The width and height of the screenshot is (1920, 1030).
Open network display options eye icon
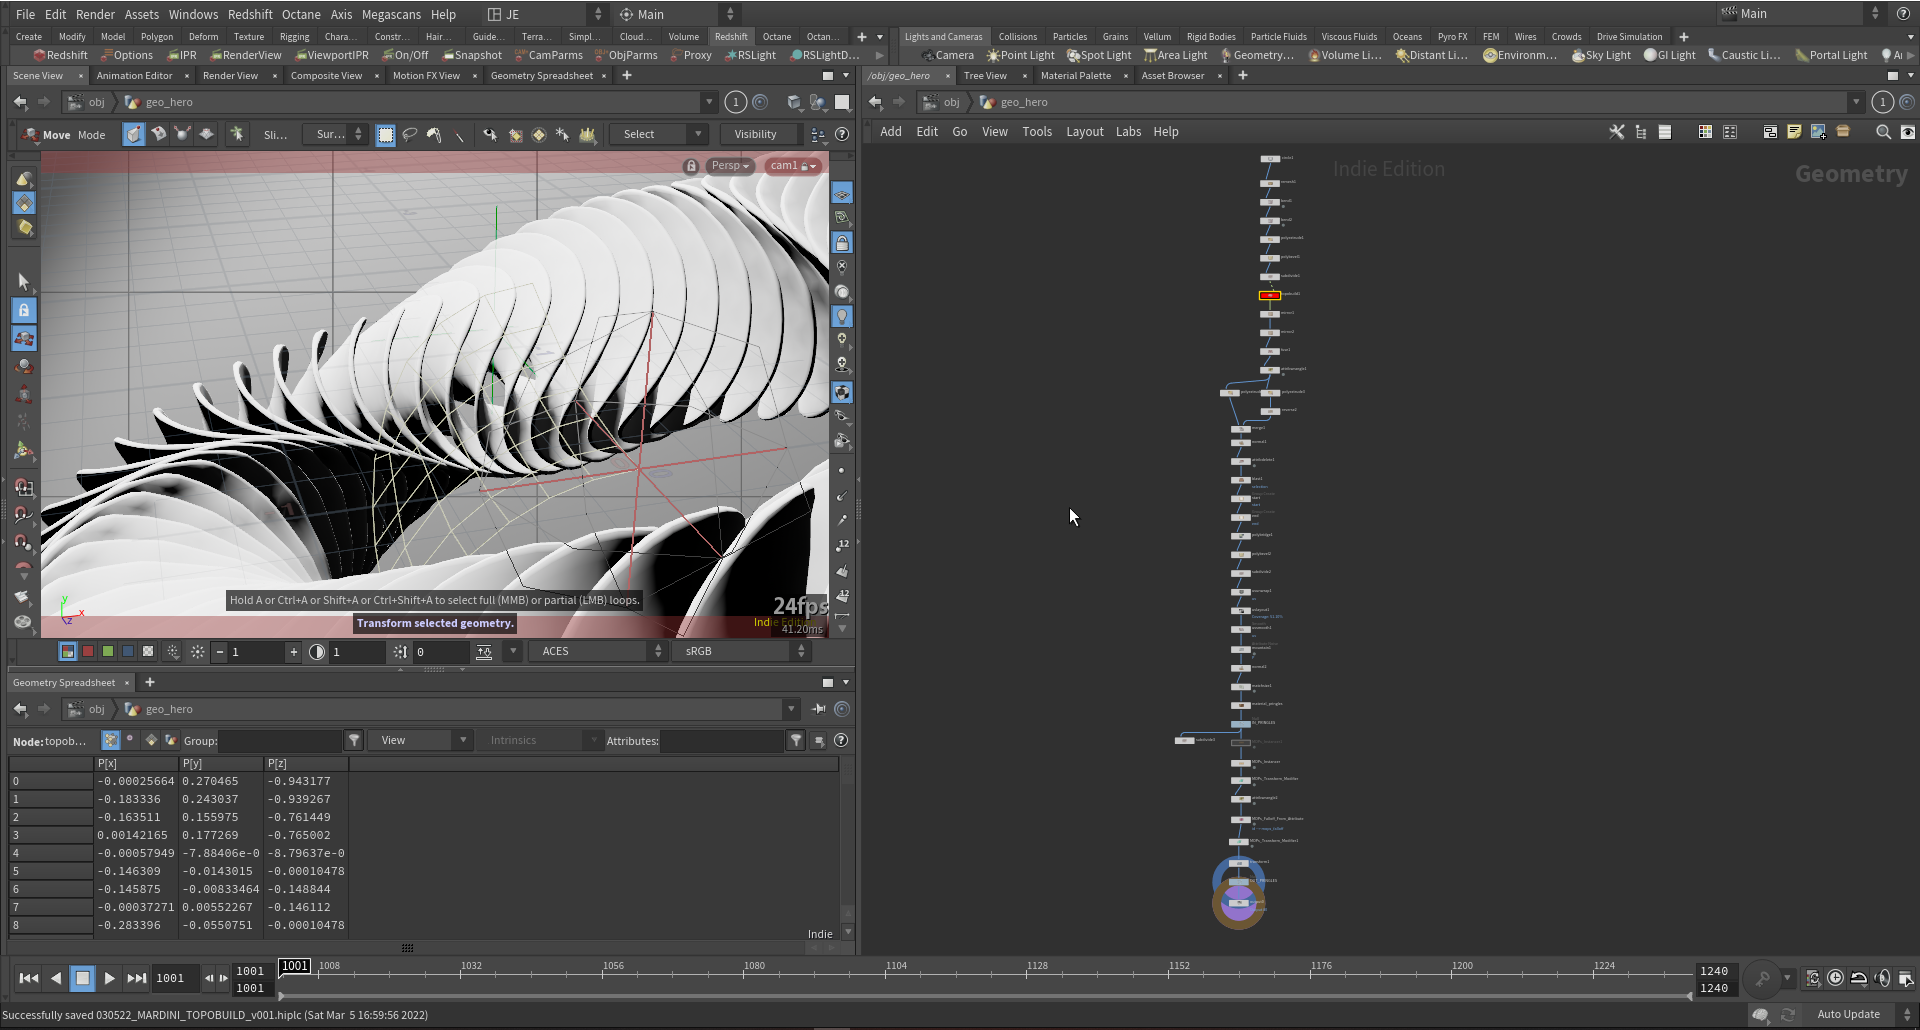(x=1907, y=132)
